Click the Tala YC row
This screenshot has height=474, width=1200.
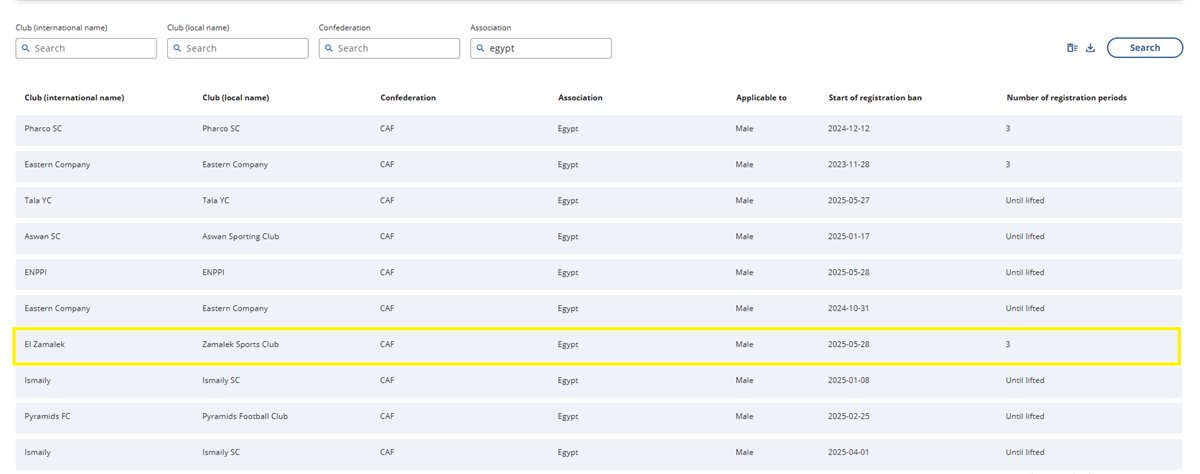click(x=598, y=201)
